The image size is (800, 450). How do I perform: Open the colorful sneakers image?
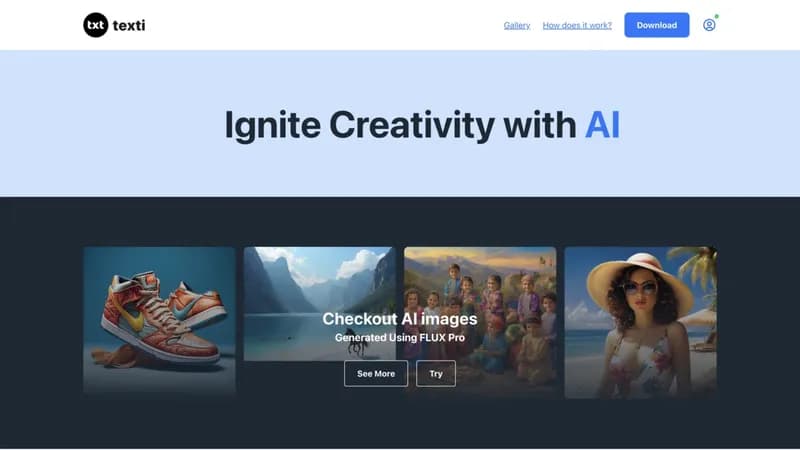[x=159, y=321]
